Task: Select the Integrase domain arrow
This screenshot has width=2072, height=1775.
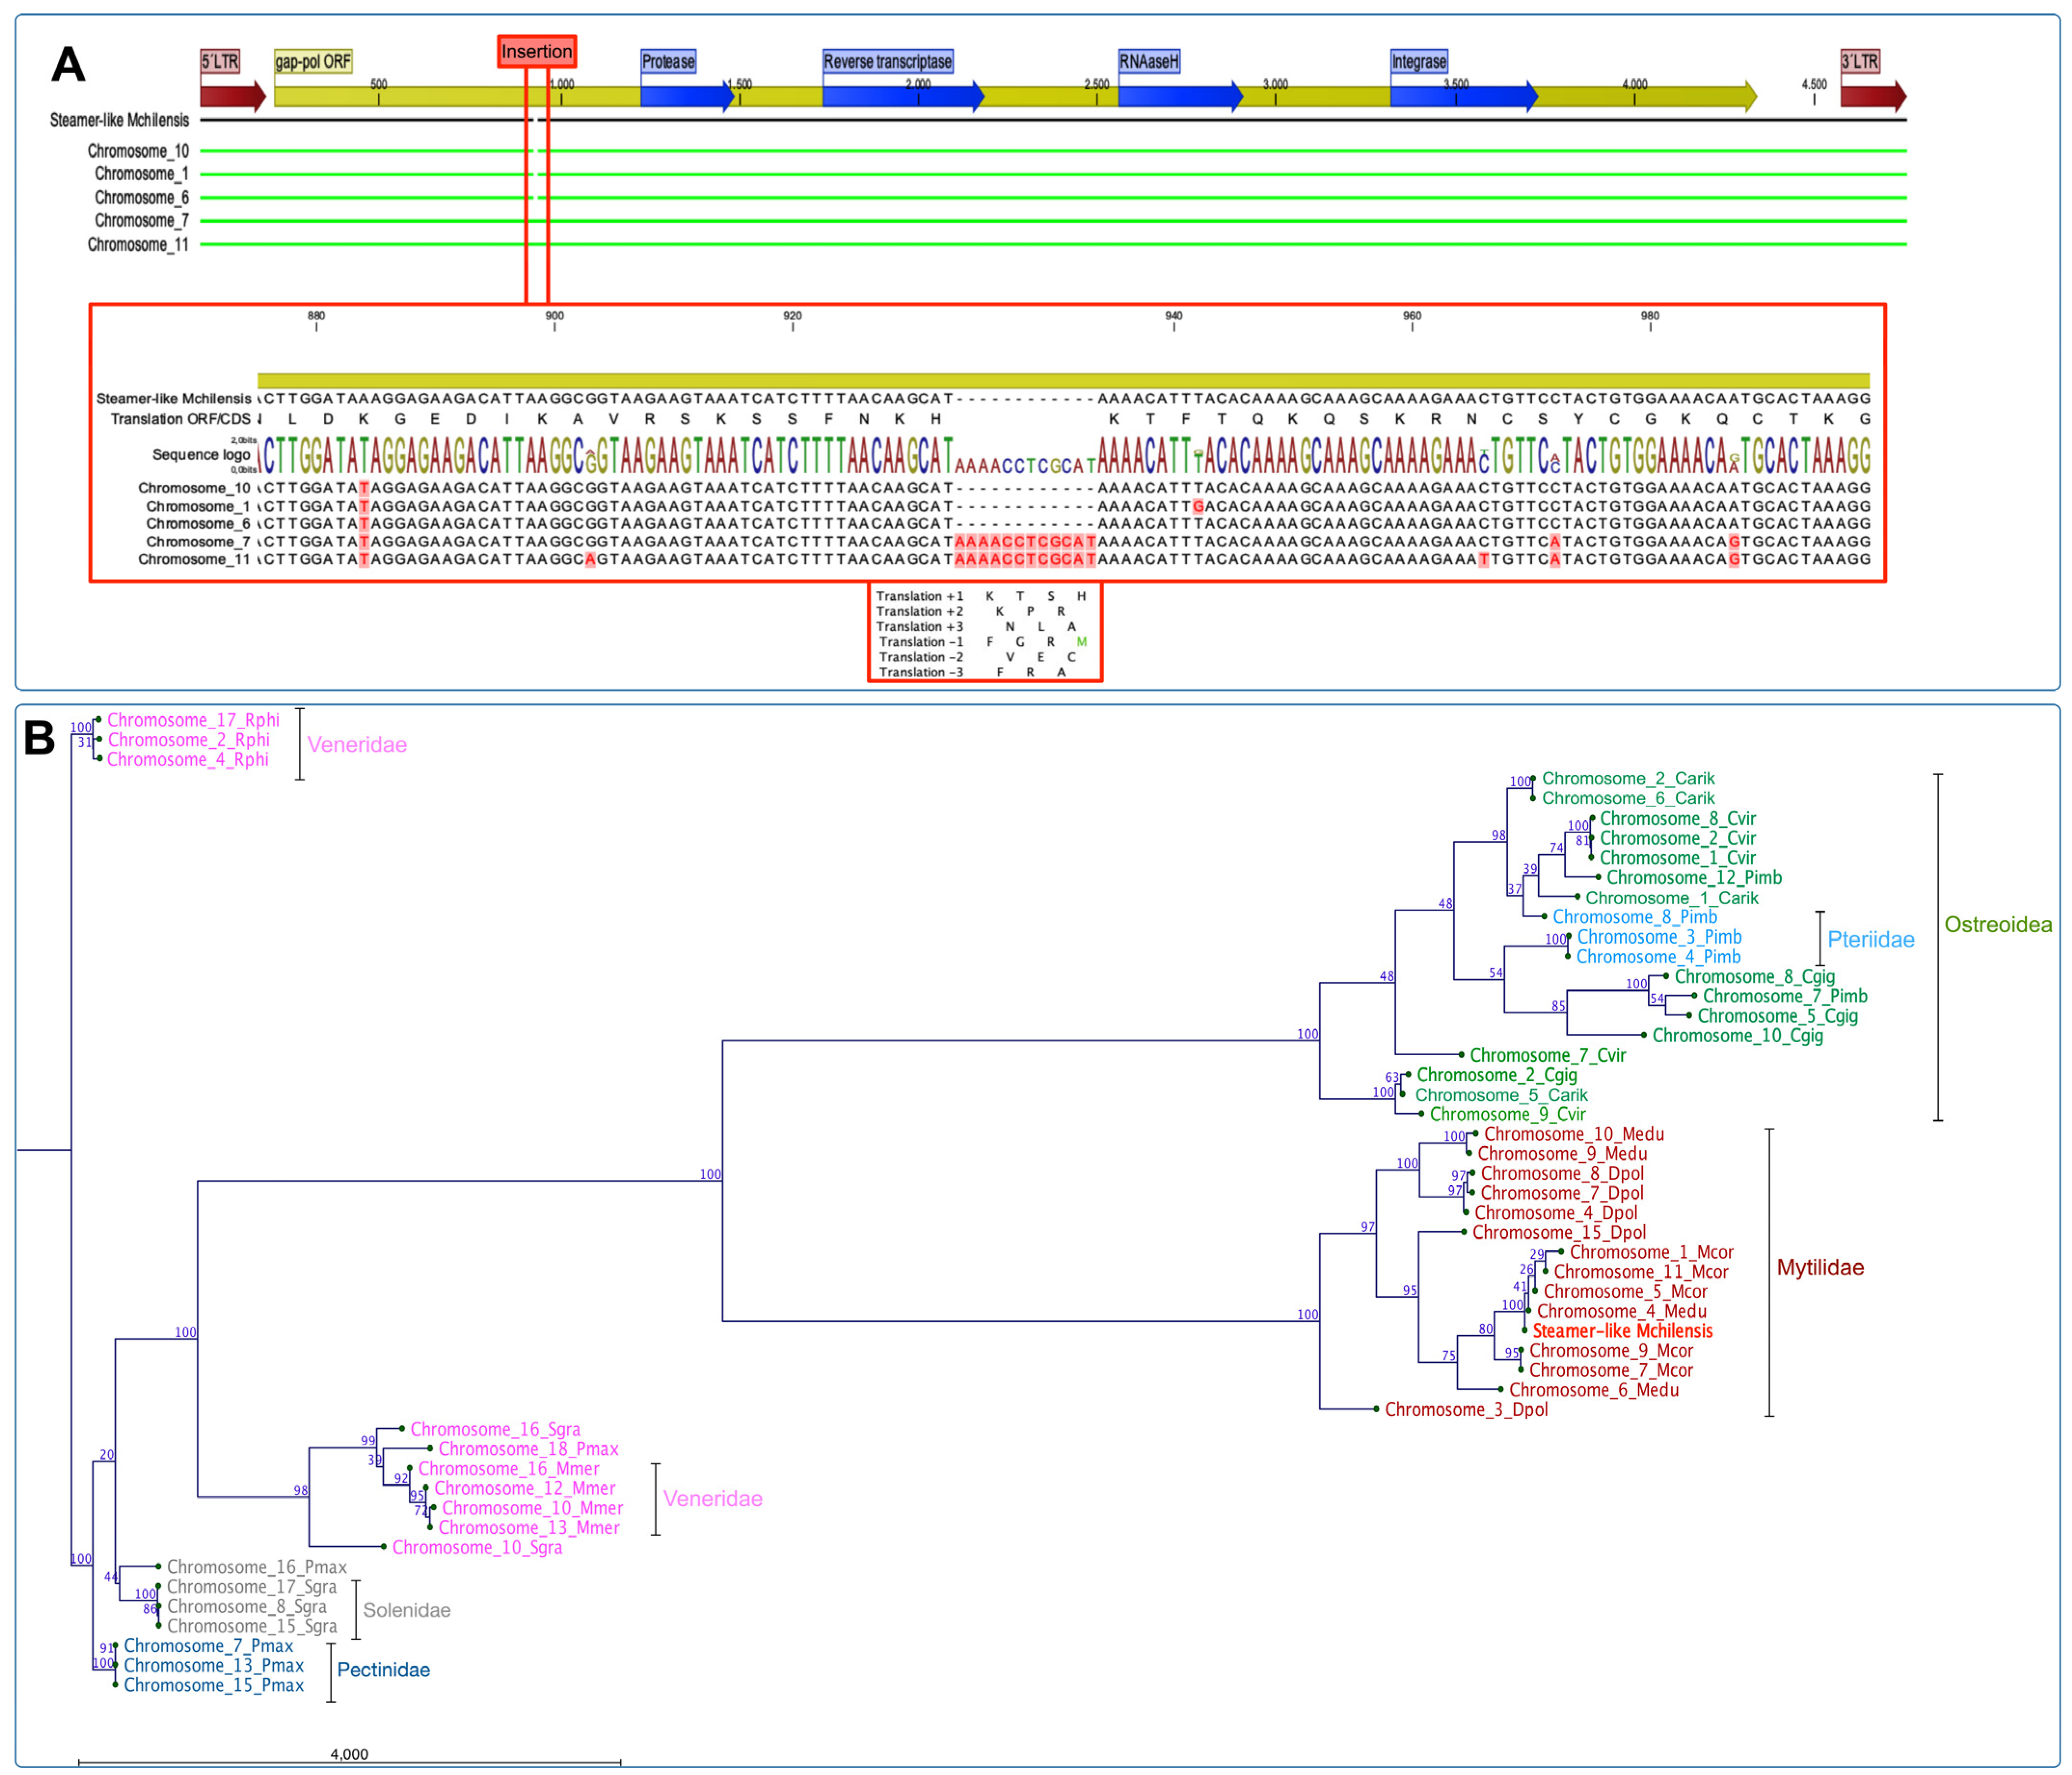Action: pos(1465,97)
